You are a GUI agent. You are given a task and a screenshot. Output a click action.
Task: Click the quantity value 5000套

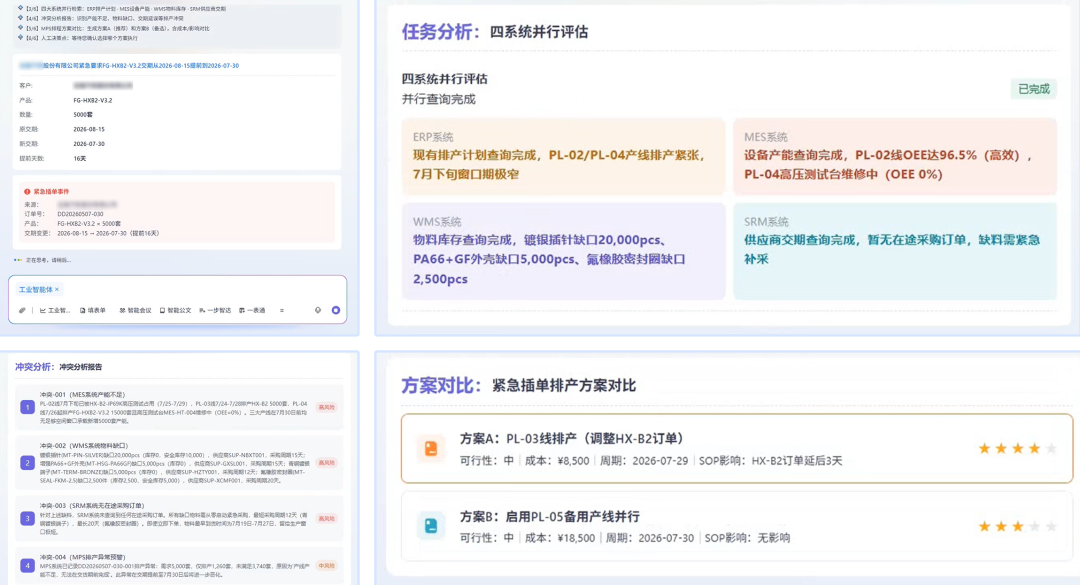[x=83, y=114]
